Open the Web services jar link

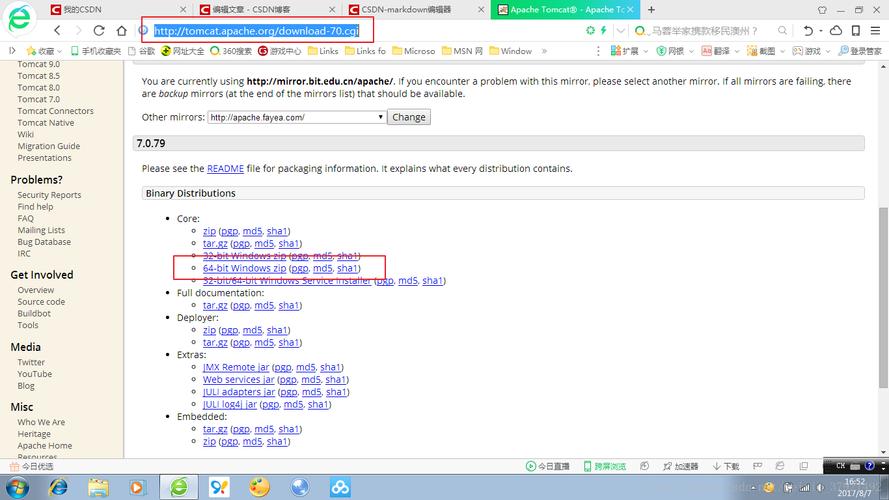point(239,380)
